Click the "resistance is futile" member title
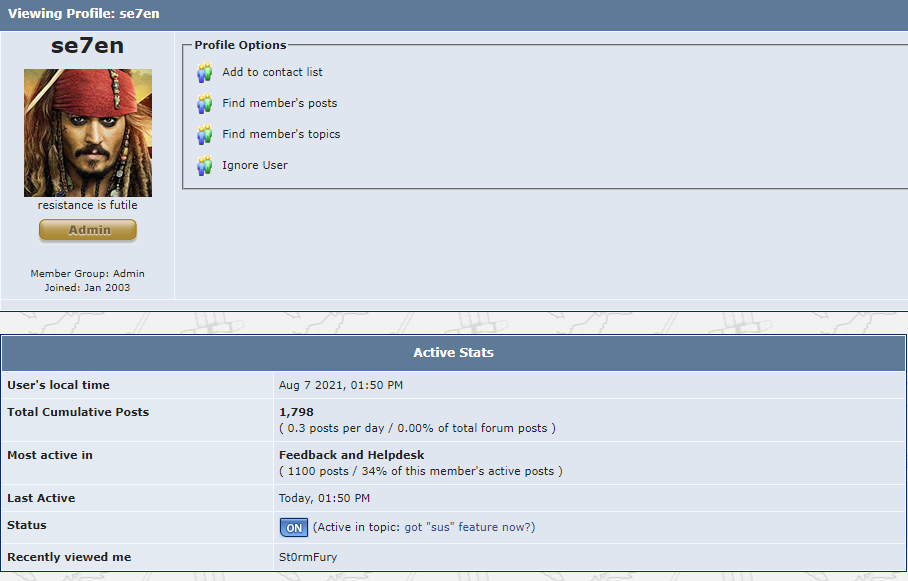This screenshot has height=581, width=908. click(x=88, y=205)
